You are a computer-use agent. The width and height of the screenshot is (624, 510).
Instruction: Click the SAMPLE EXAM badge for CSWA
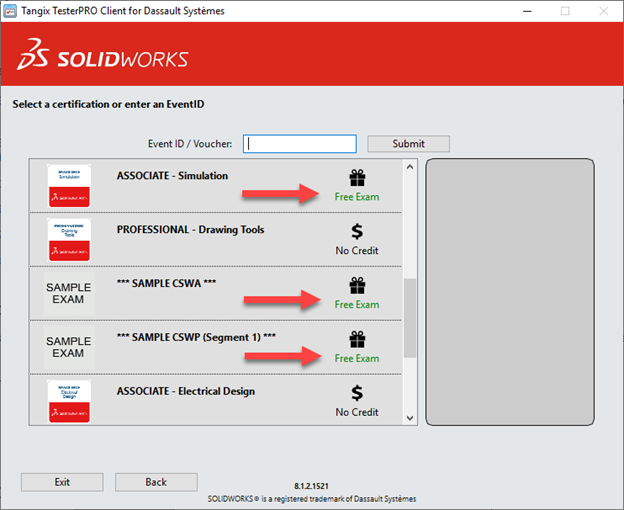point(69,293)
